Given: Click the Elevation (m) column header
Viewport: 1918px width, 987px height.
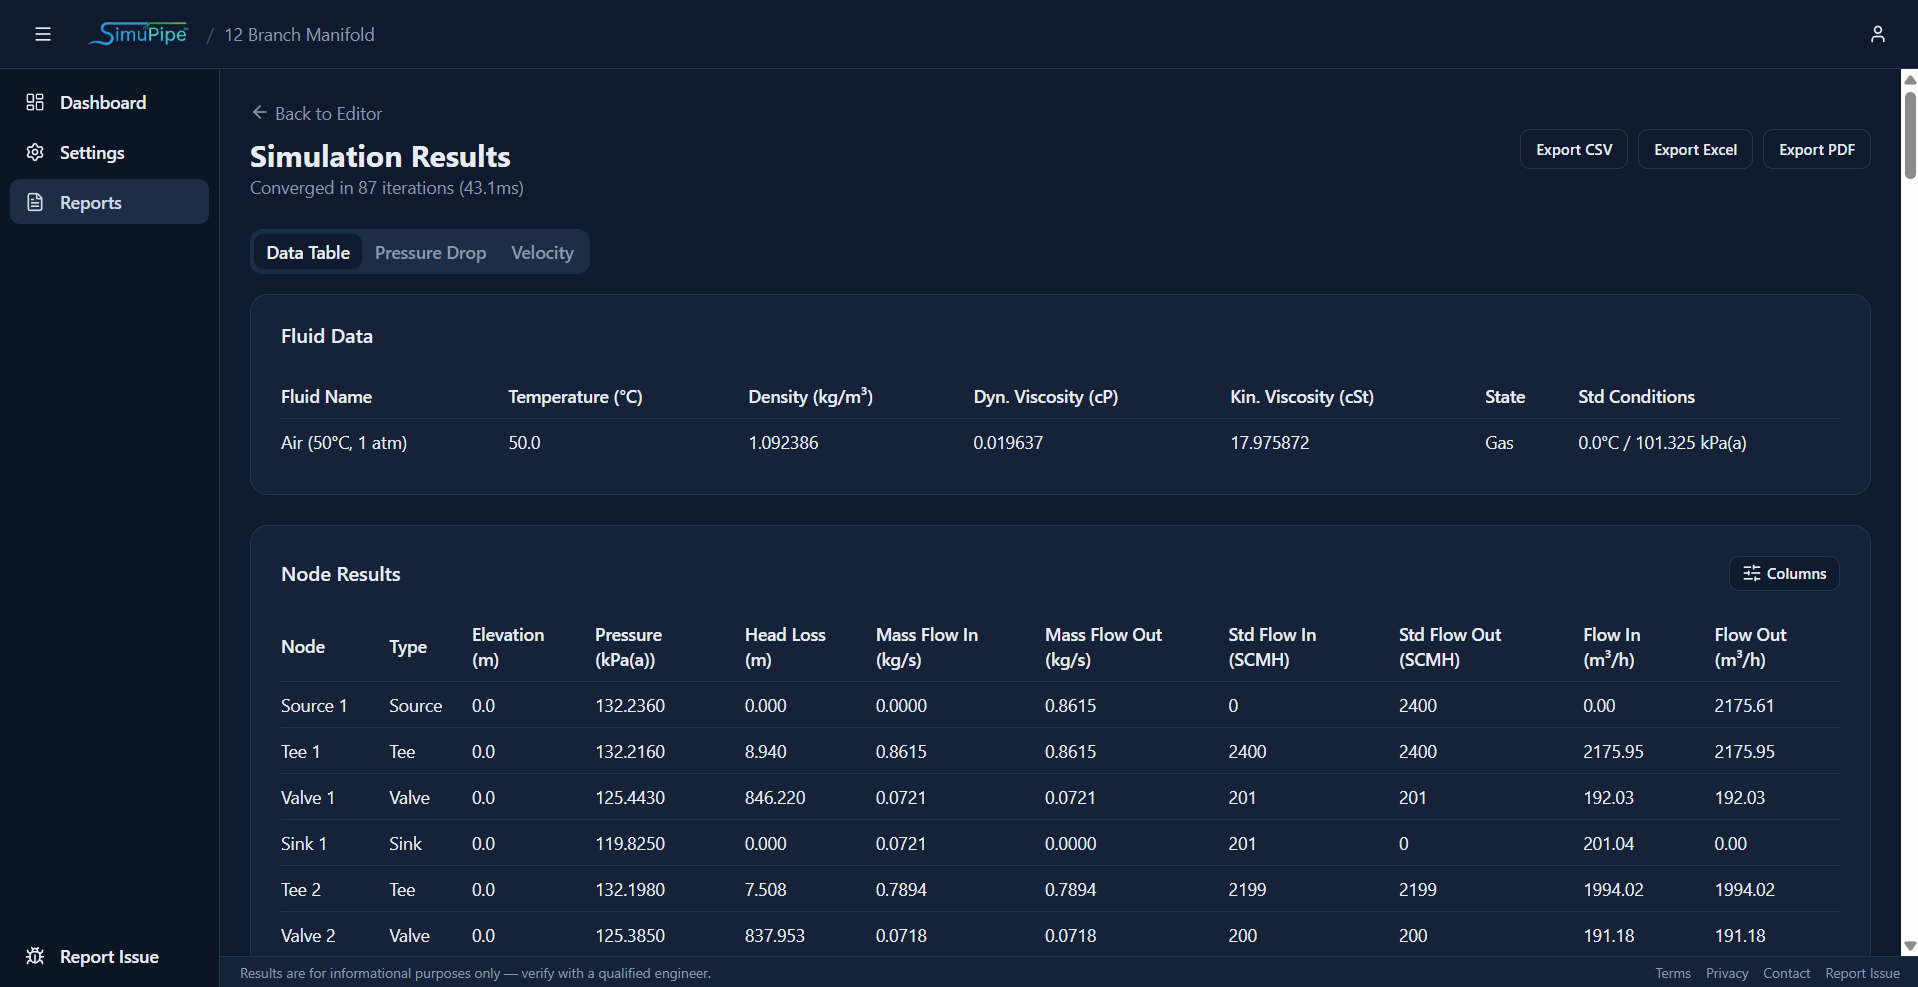Looking at the screenshot, I should tap(508, 647).
